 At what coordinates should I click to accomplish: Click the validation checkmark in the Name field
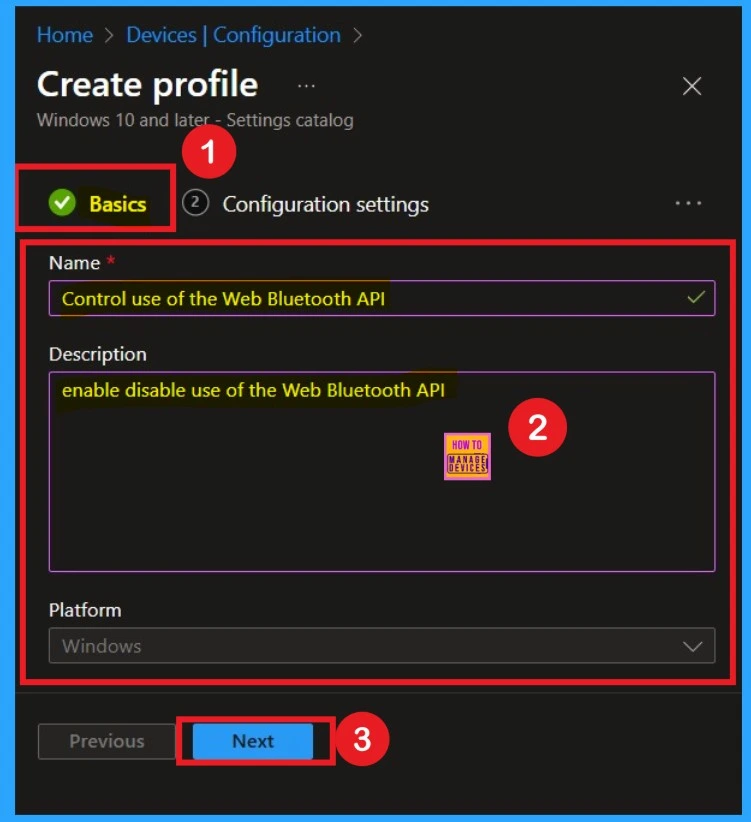[696, 298]
